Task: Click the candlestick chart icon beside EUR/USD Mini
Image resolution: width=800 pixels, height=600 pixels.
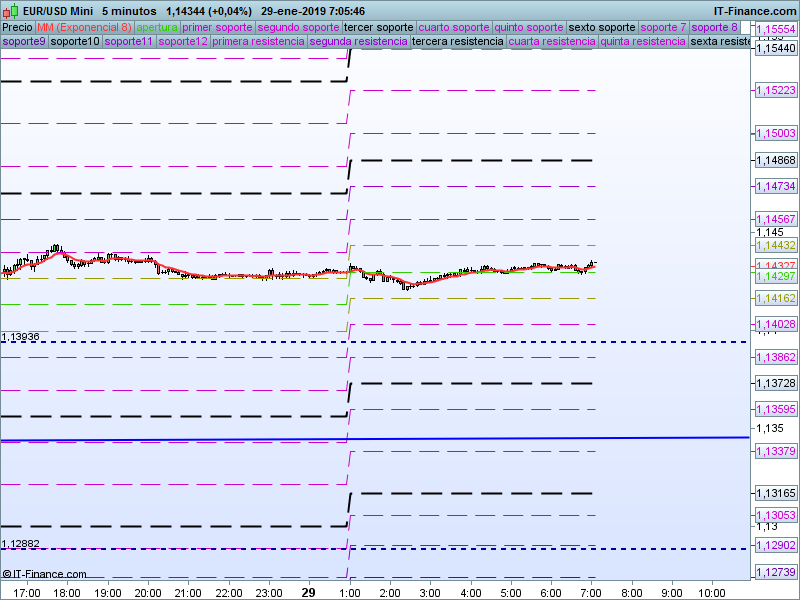Action: [x=8, y=11]
